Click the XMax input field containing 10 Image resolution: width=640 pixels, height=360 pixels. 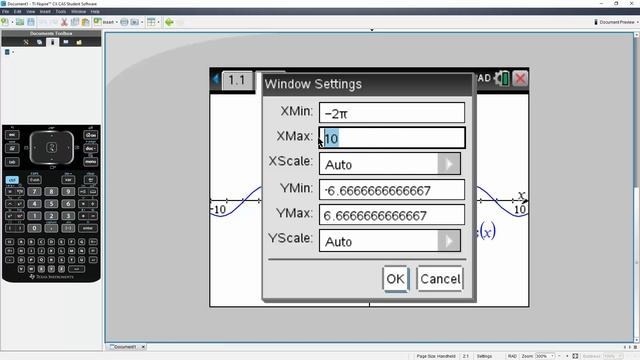pyautogui.click(x=391, y=138)
